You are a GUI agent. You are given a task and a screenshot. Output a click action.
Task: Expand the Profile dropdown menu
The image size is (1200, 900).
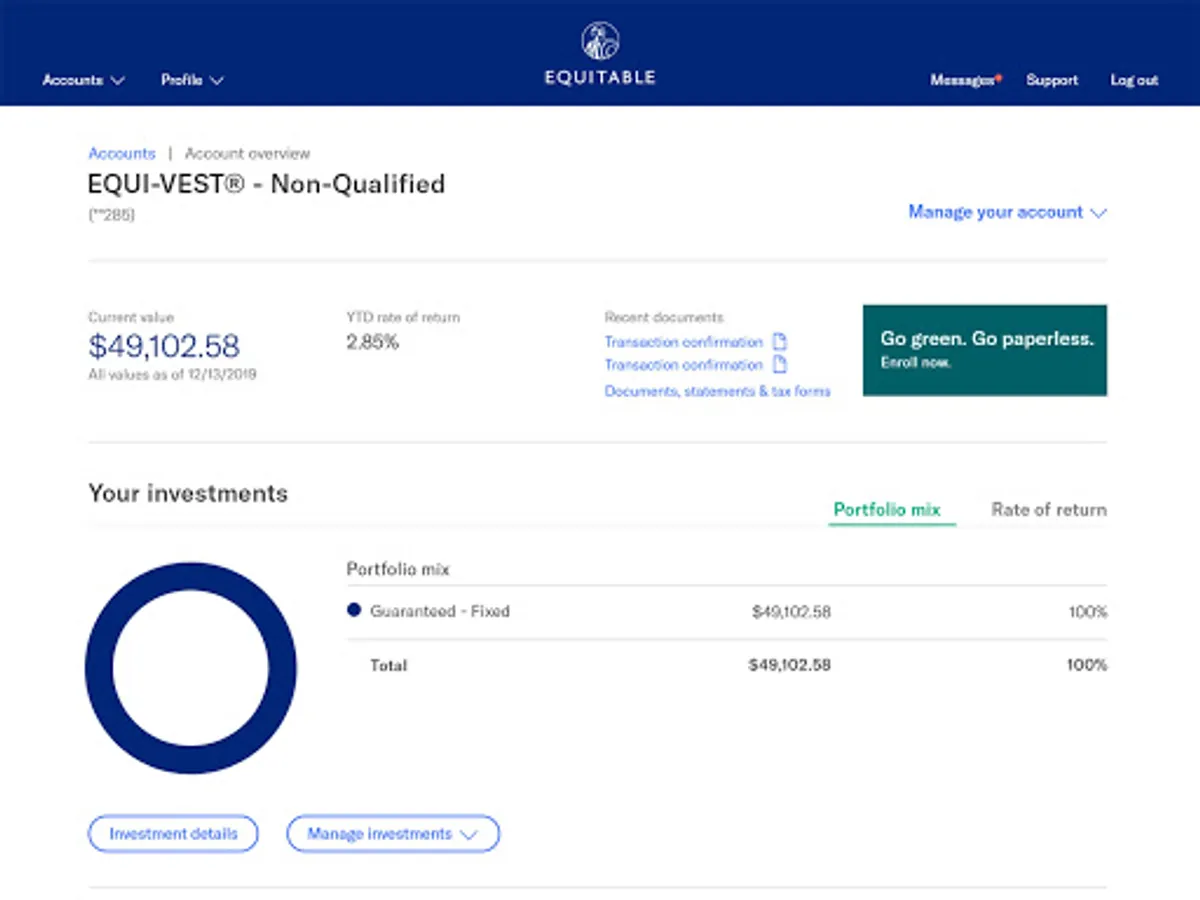point(192,80)
